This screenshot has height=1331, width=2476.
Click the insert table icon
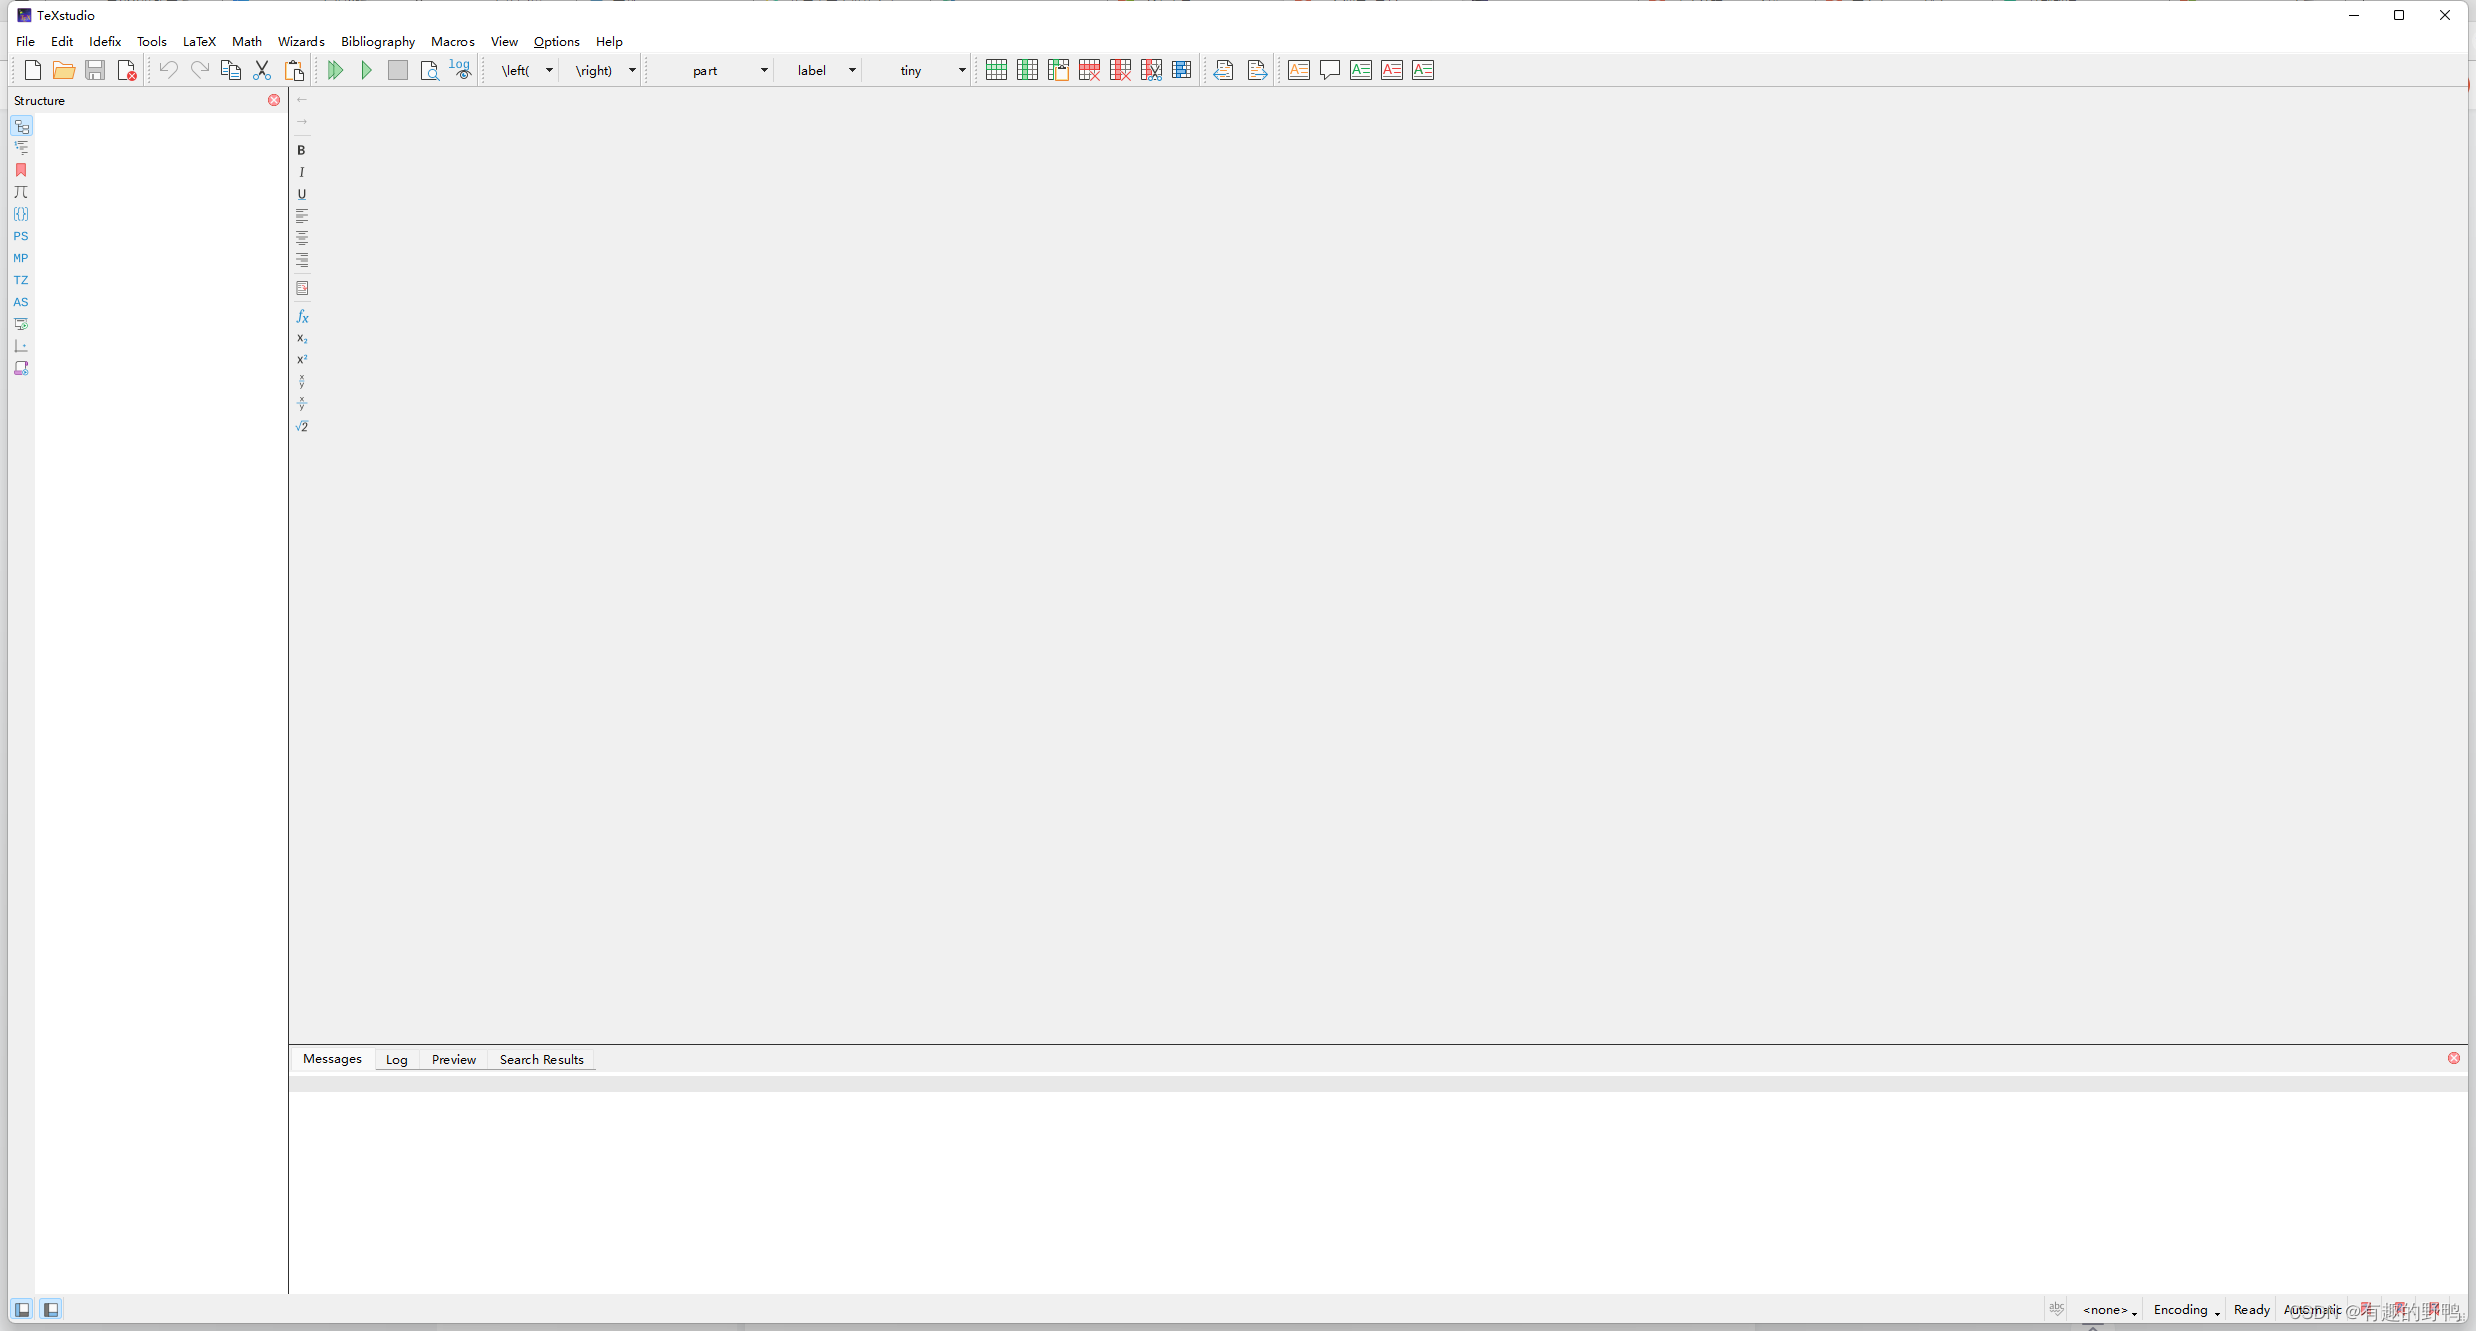click(996, 69)
